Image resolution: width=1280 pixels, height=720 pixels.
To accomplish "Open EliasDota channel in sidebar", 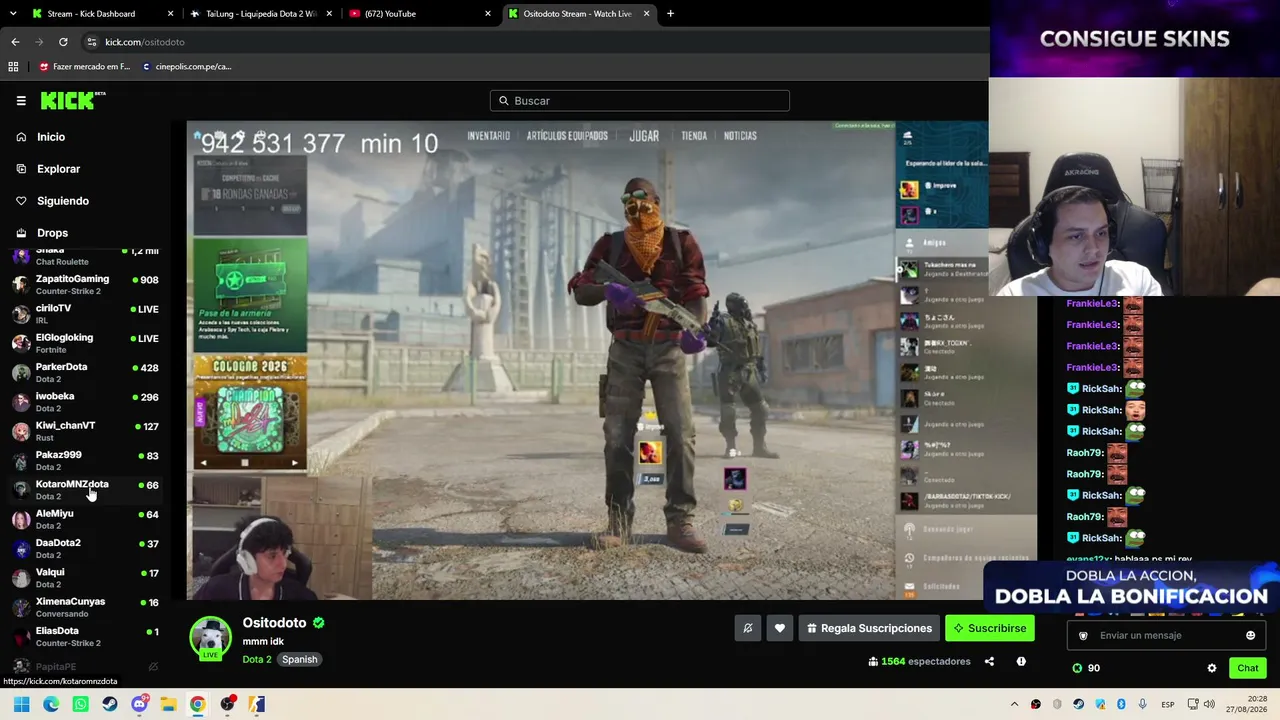I will click(x=85, y=636).
